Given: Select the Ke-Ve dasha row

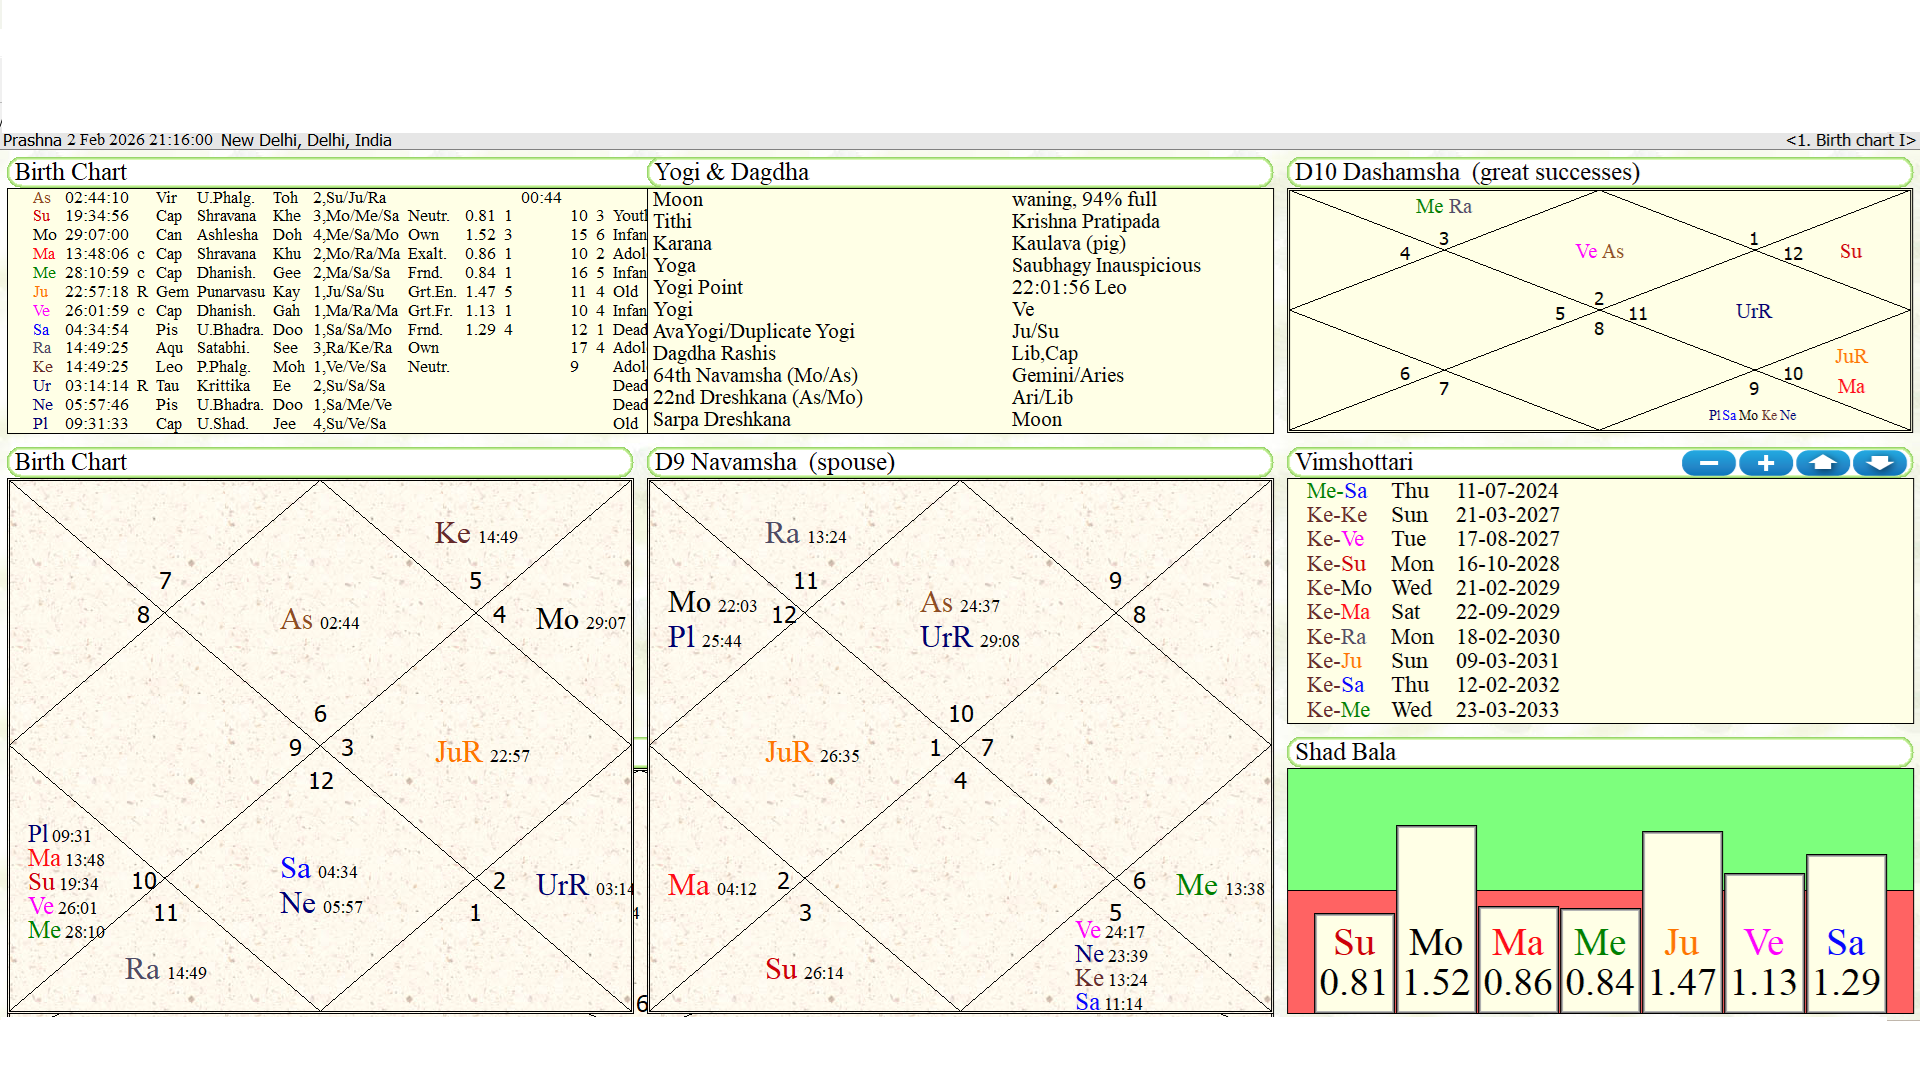Looking at the screenshot, I should tap(1335, 539).
